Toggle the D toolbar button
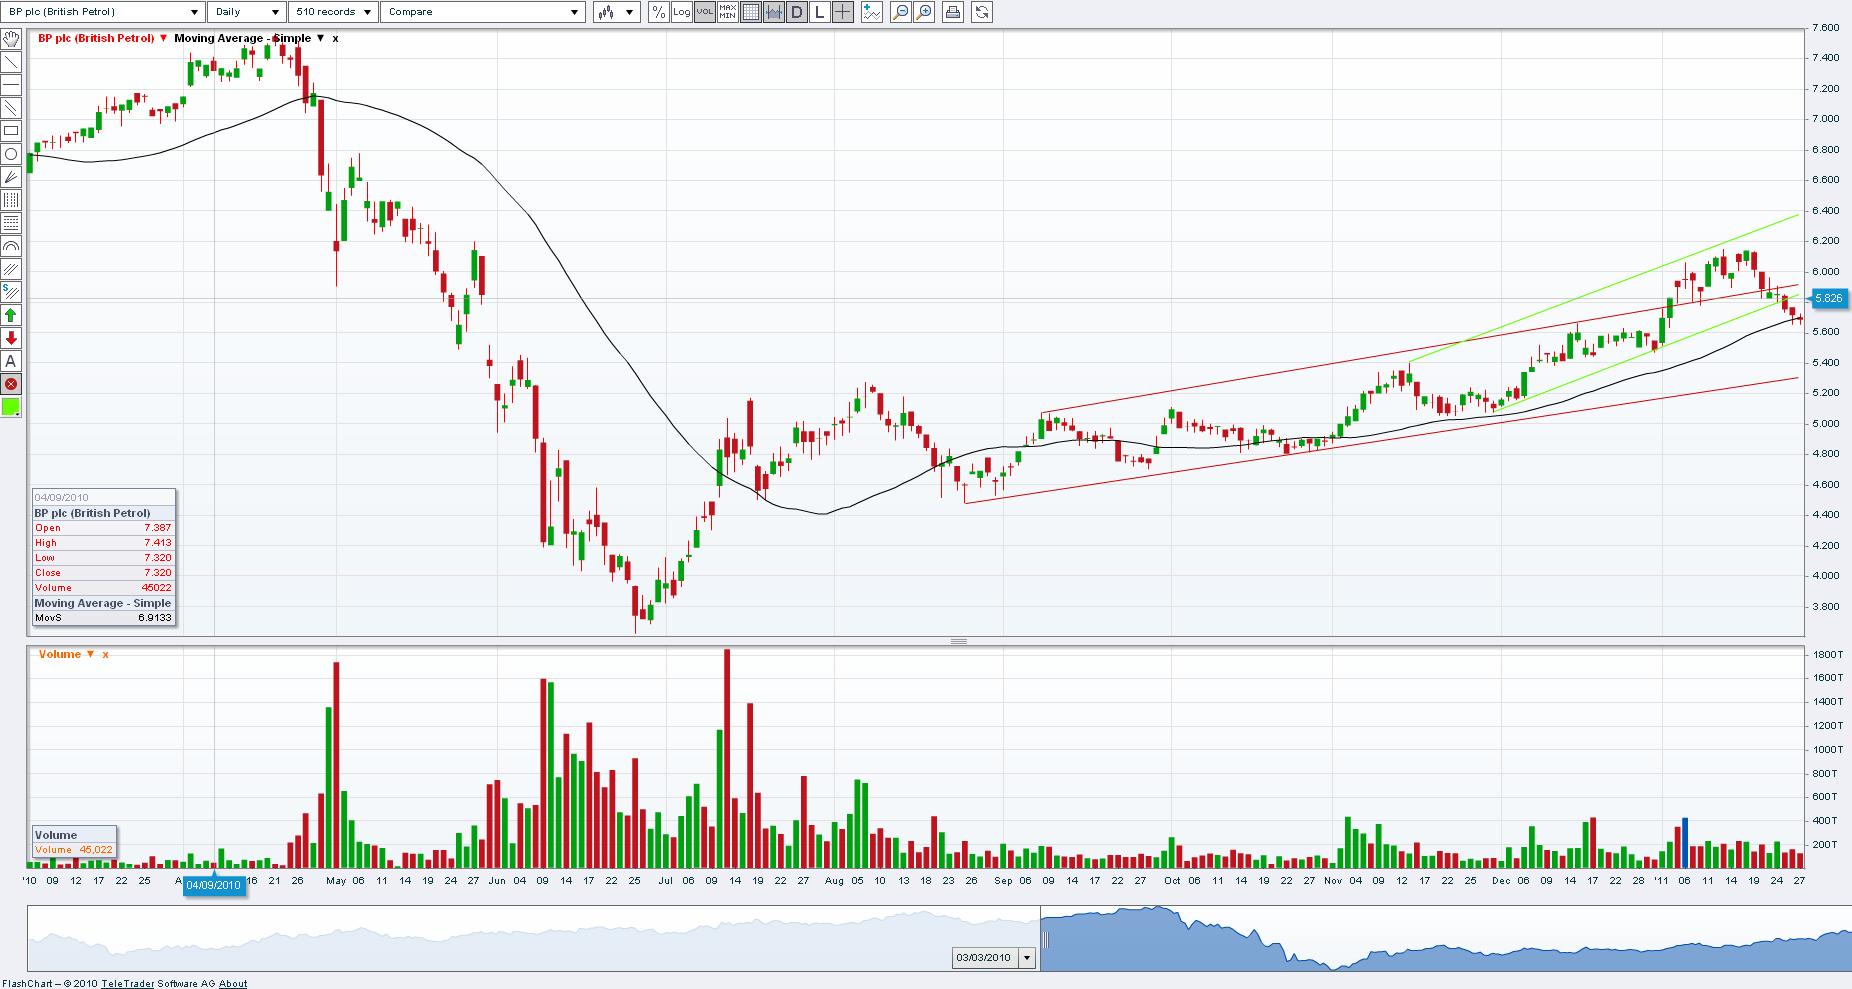 coord(796,12)
